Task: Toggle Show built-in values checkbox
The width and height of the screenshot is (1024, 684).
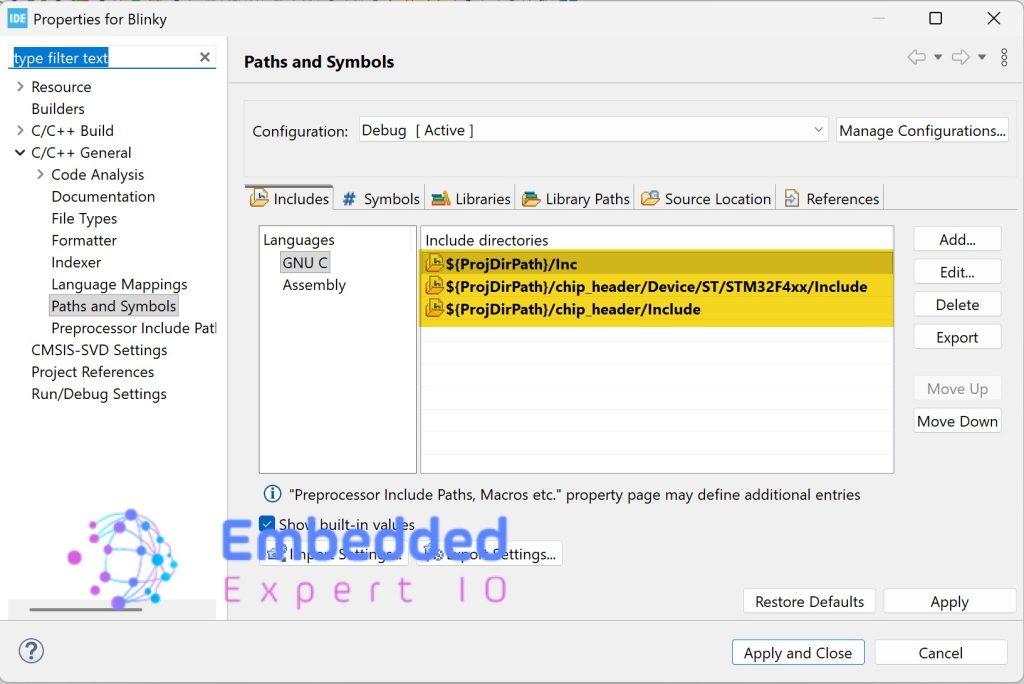Action: (x=267, y=524)
